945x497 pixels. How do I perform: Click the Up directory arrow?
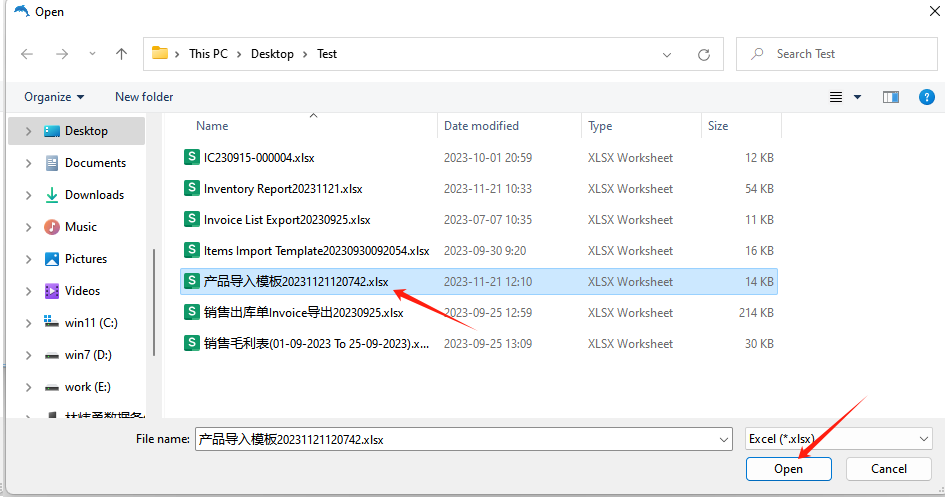[x=121, y=54]
